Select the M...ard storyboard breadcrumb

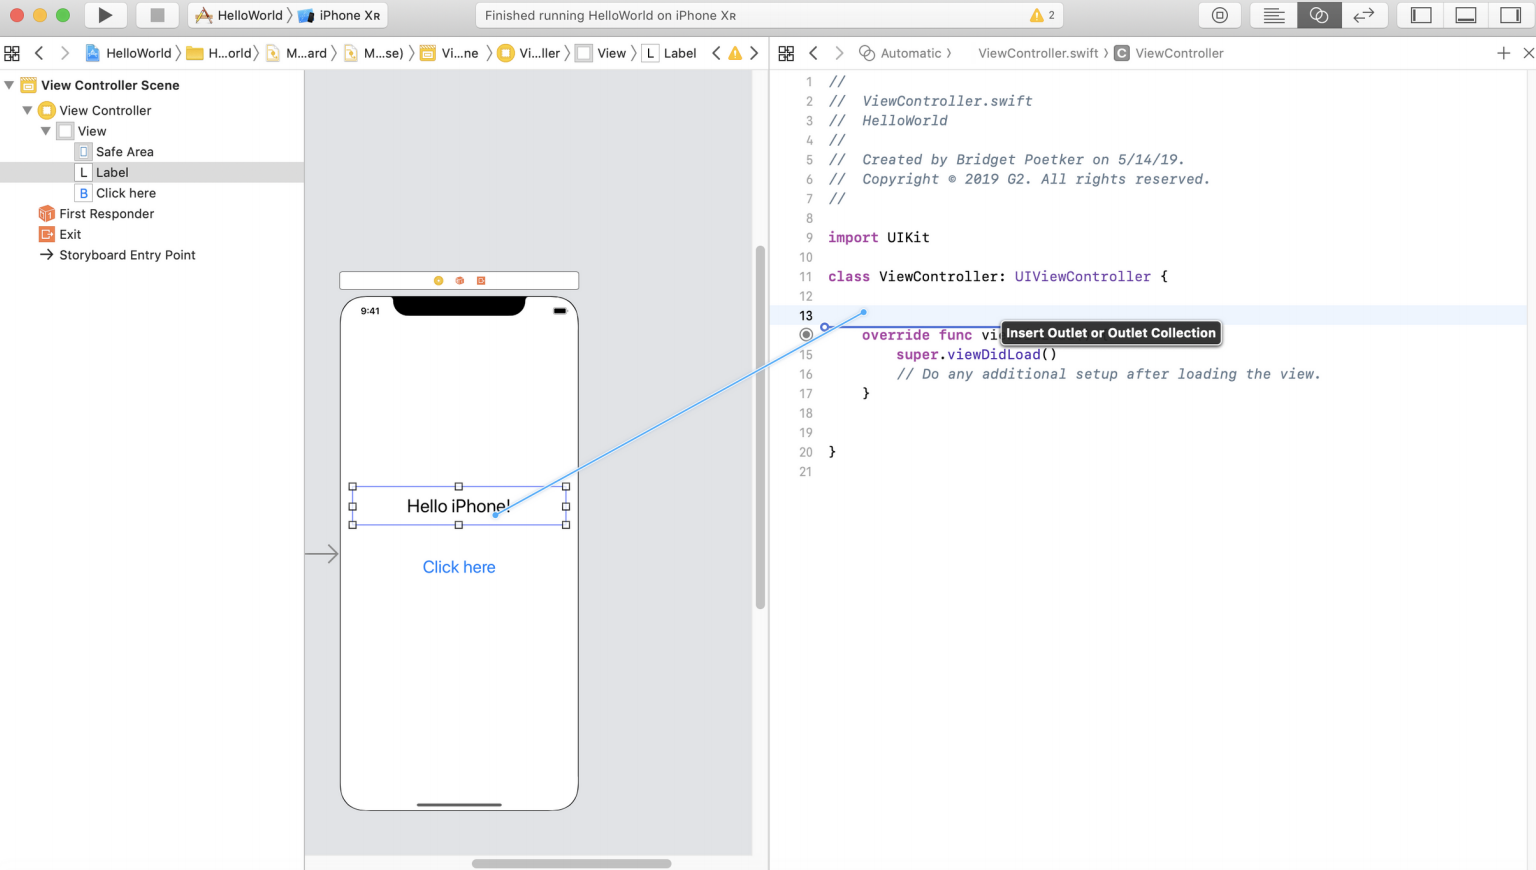coord(297,53)
